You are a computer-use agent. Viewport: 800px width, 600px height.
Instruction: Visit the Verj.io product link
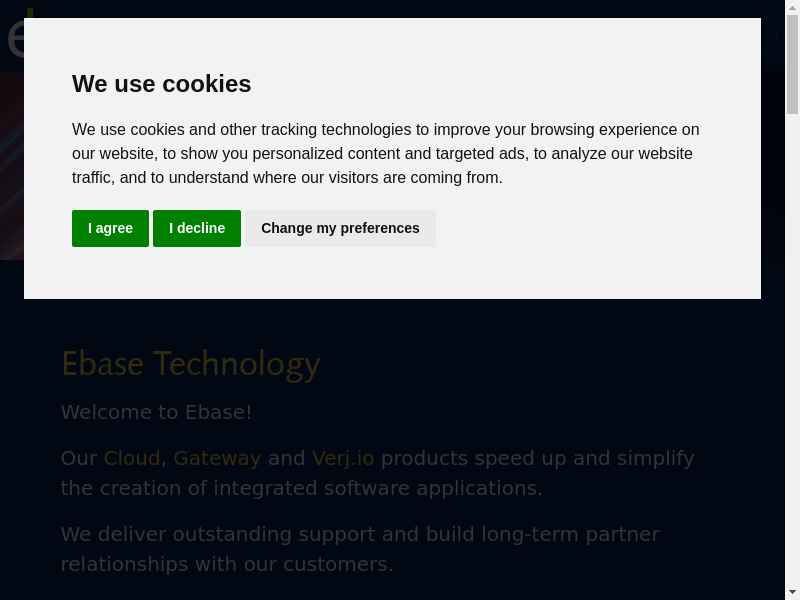343,458
